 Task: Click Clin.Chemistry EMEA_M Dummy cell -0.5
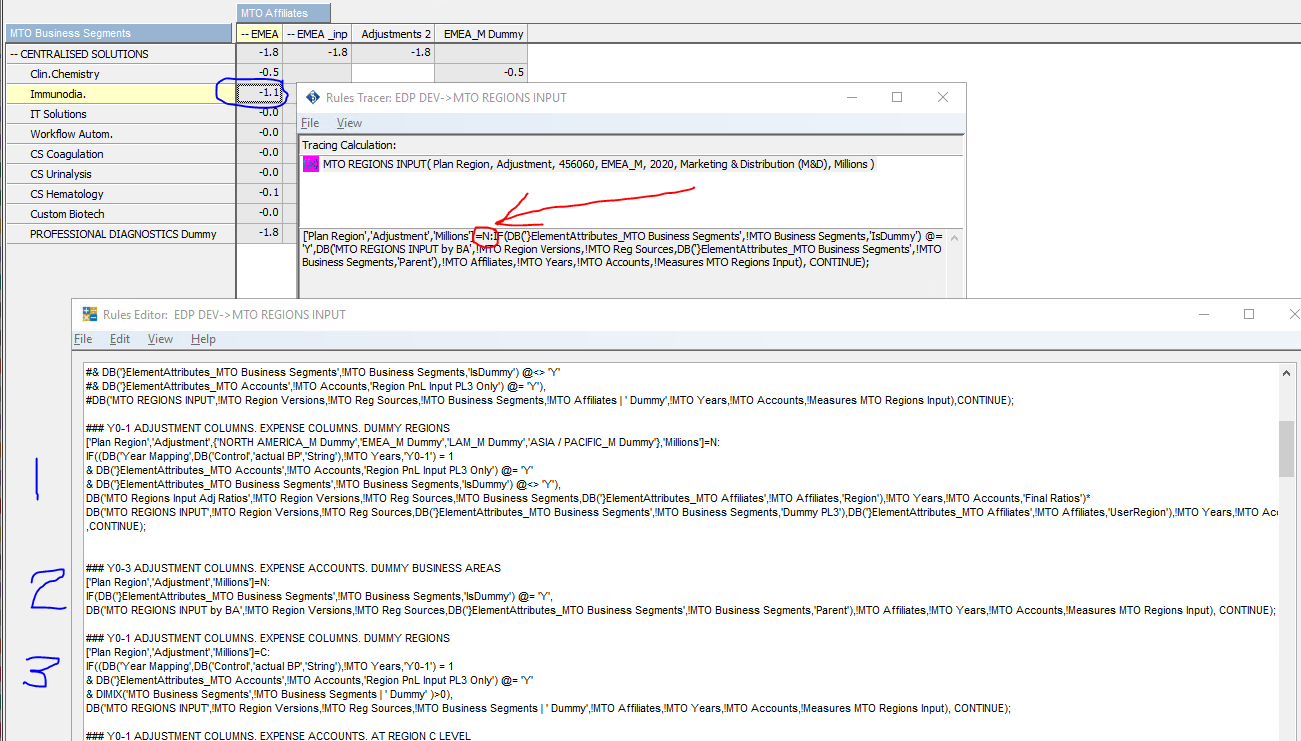[x=481, y=73]
